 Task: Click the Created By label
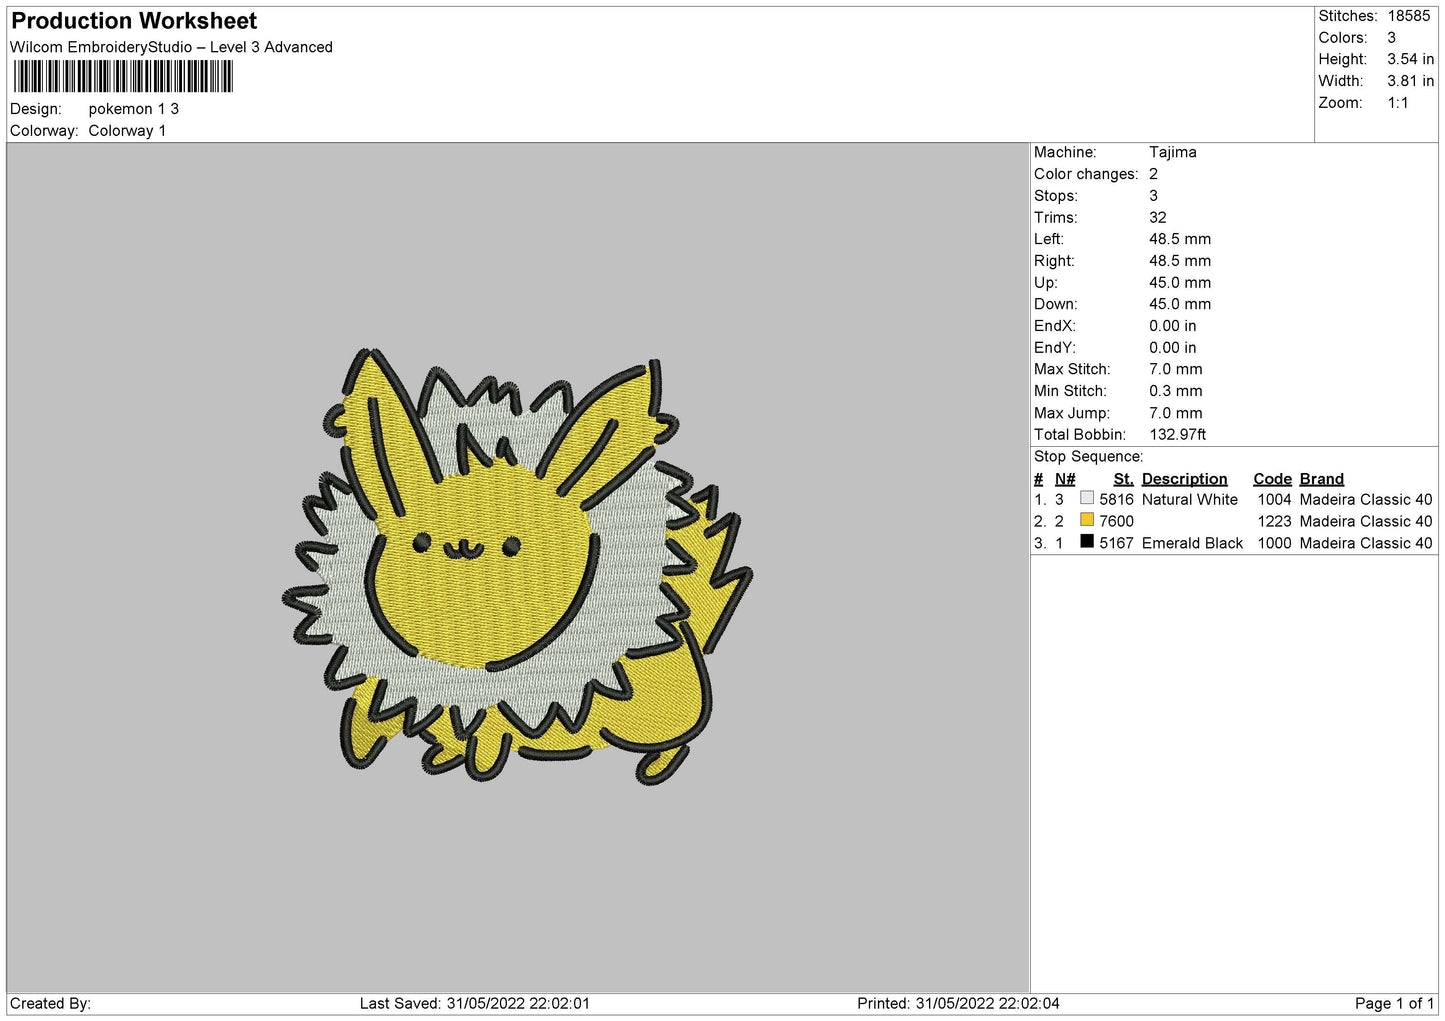click(50, 1004)
